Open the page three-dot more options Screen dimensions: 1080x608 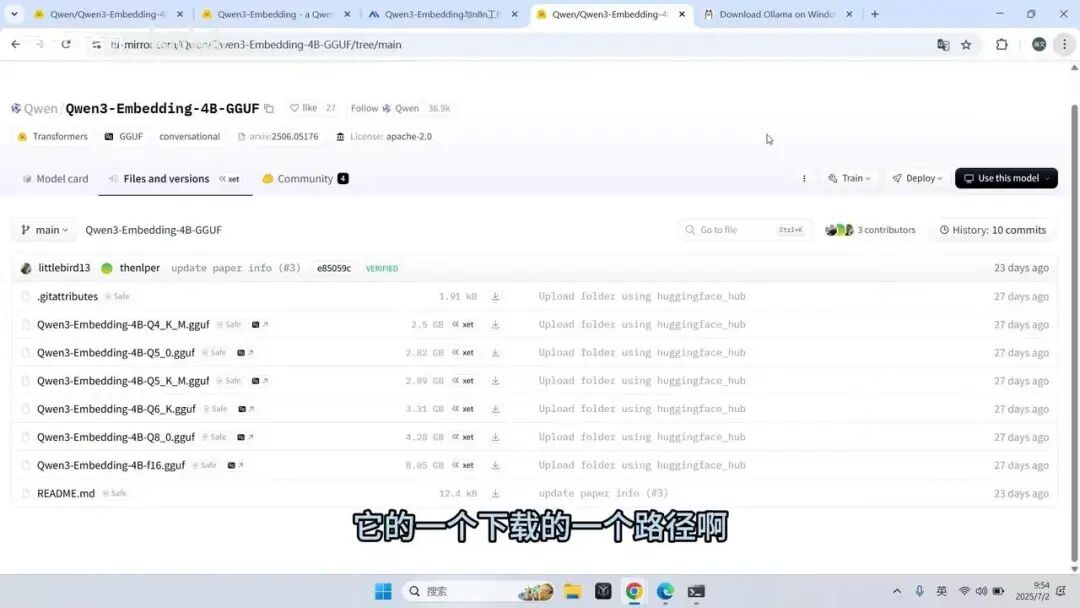click(804, 178)
